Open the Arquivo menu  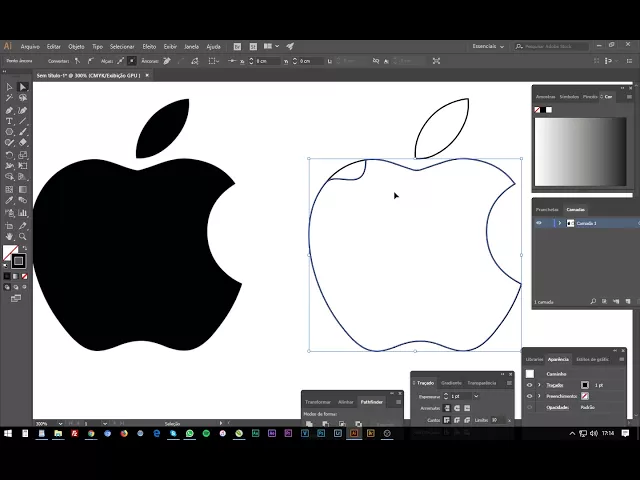click(30, 47)
